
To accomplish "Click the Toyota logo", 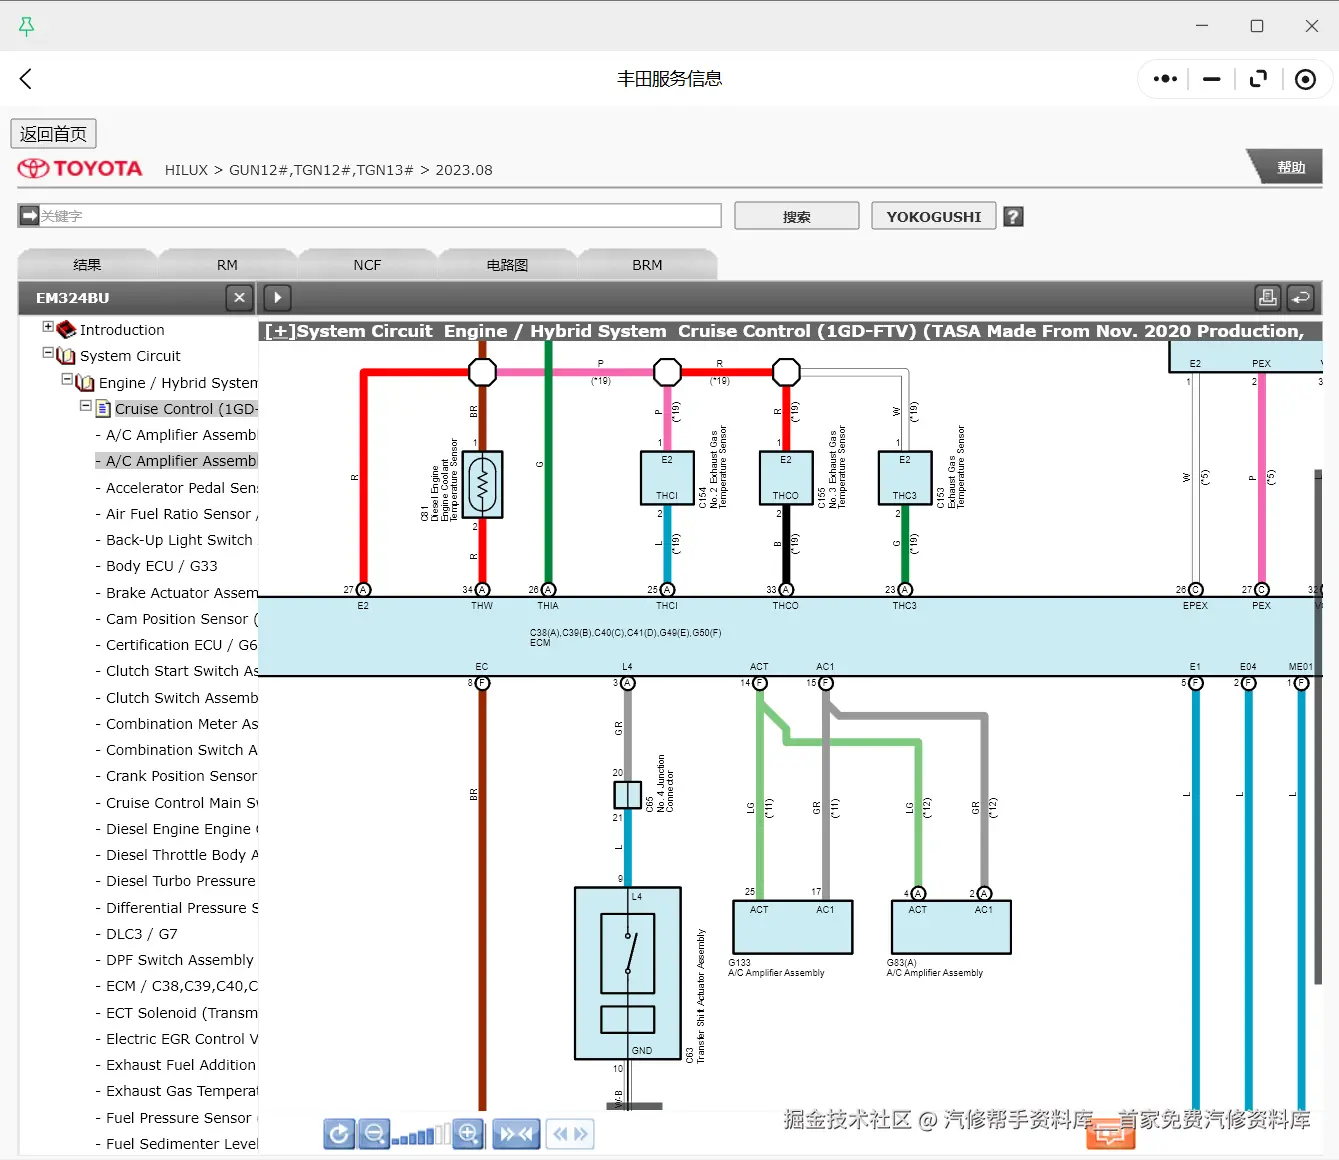I will coord(80,169).
